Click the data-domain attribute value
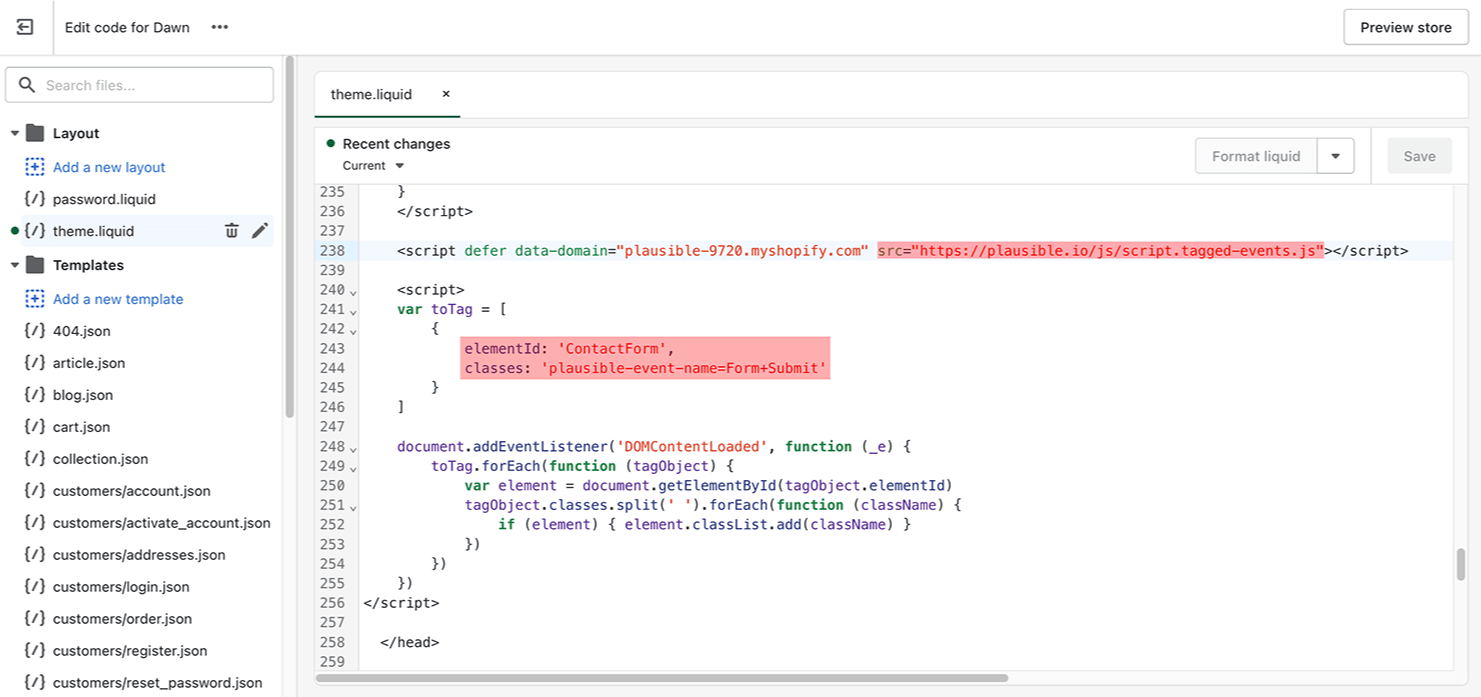The width and height of the screenshot is (1481, 697). [x=742, y=251]
